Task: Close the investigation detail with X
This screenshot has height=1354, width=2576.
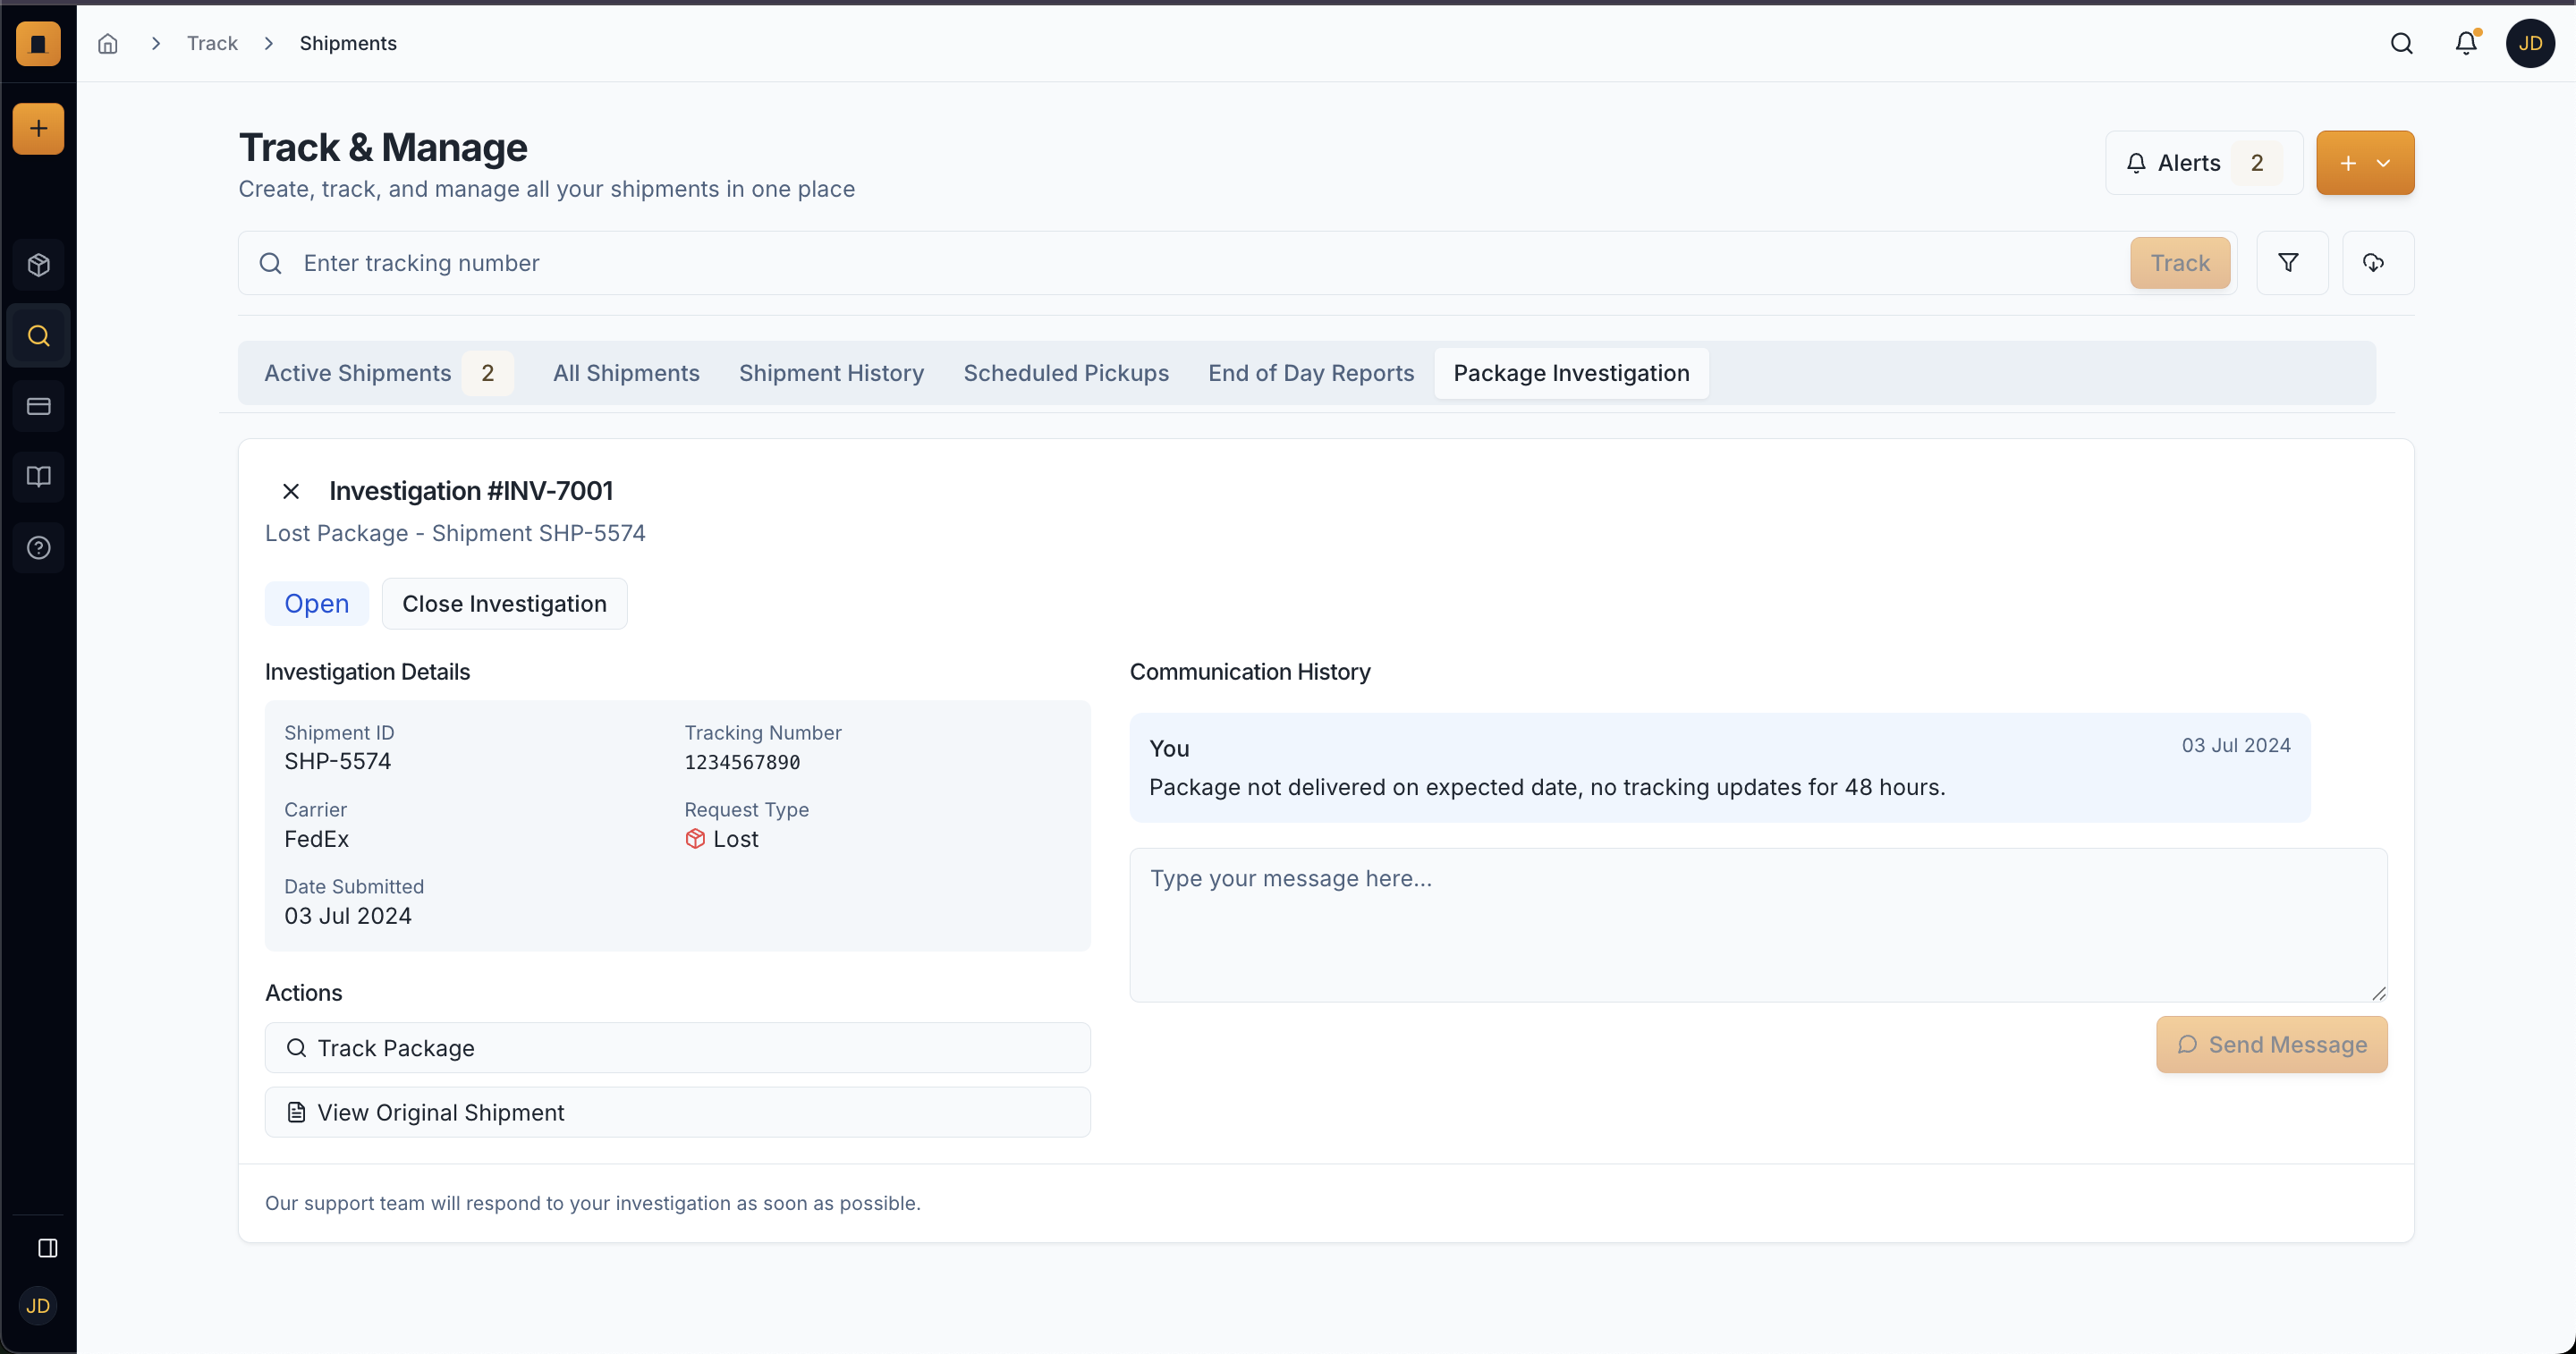Action: (x=290, y=491)
